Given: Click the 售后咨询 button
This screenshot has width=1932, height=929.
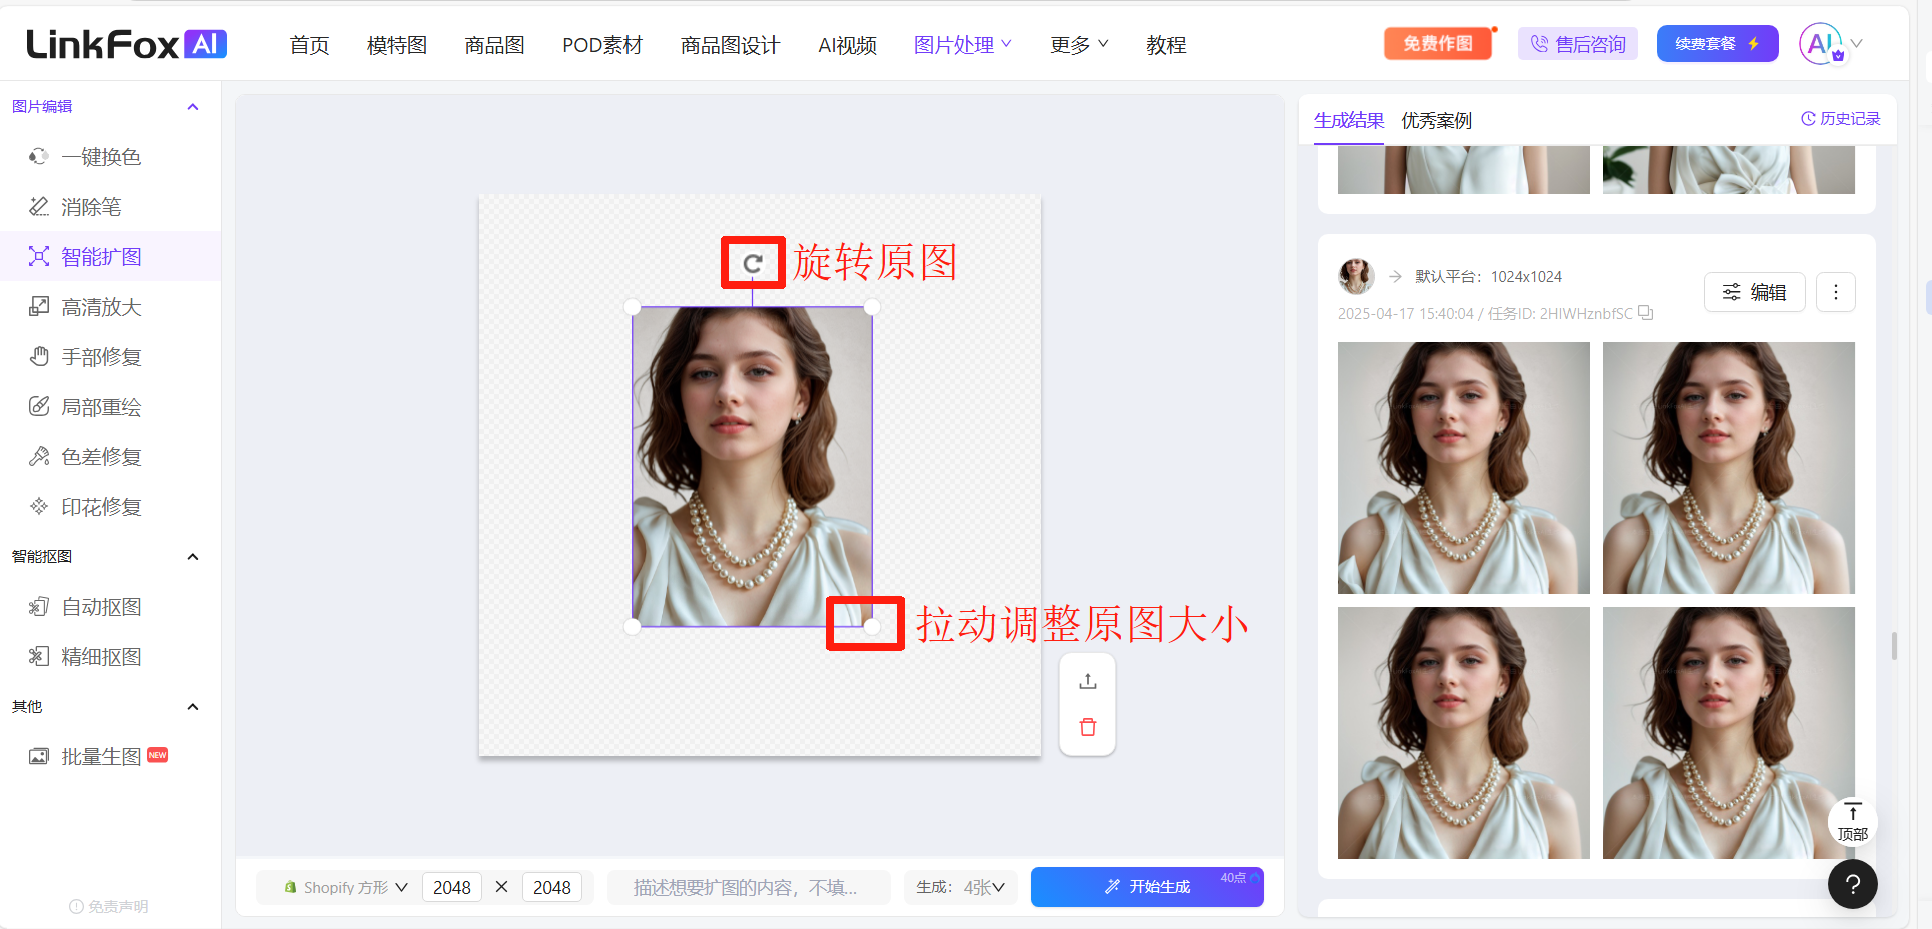Looking at the screenshot, I should pos(1578,44).
